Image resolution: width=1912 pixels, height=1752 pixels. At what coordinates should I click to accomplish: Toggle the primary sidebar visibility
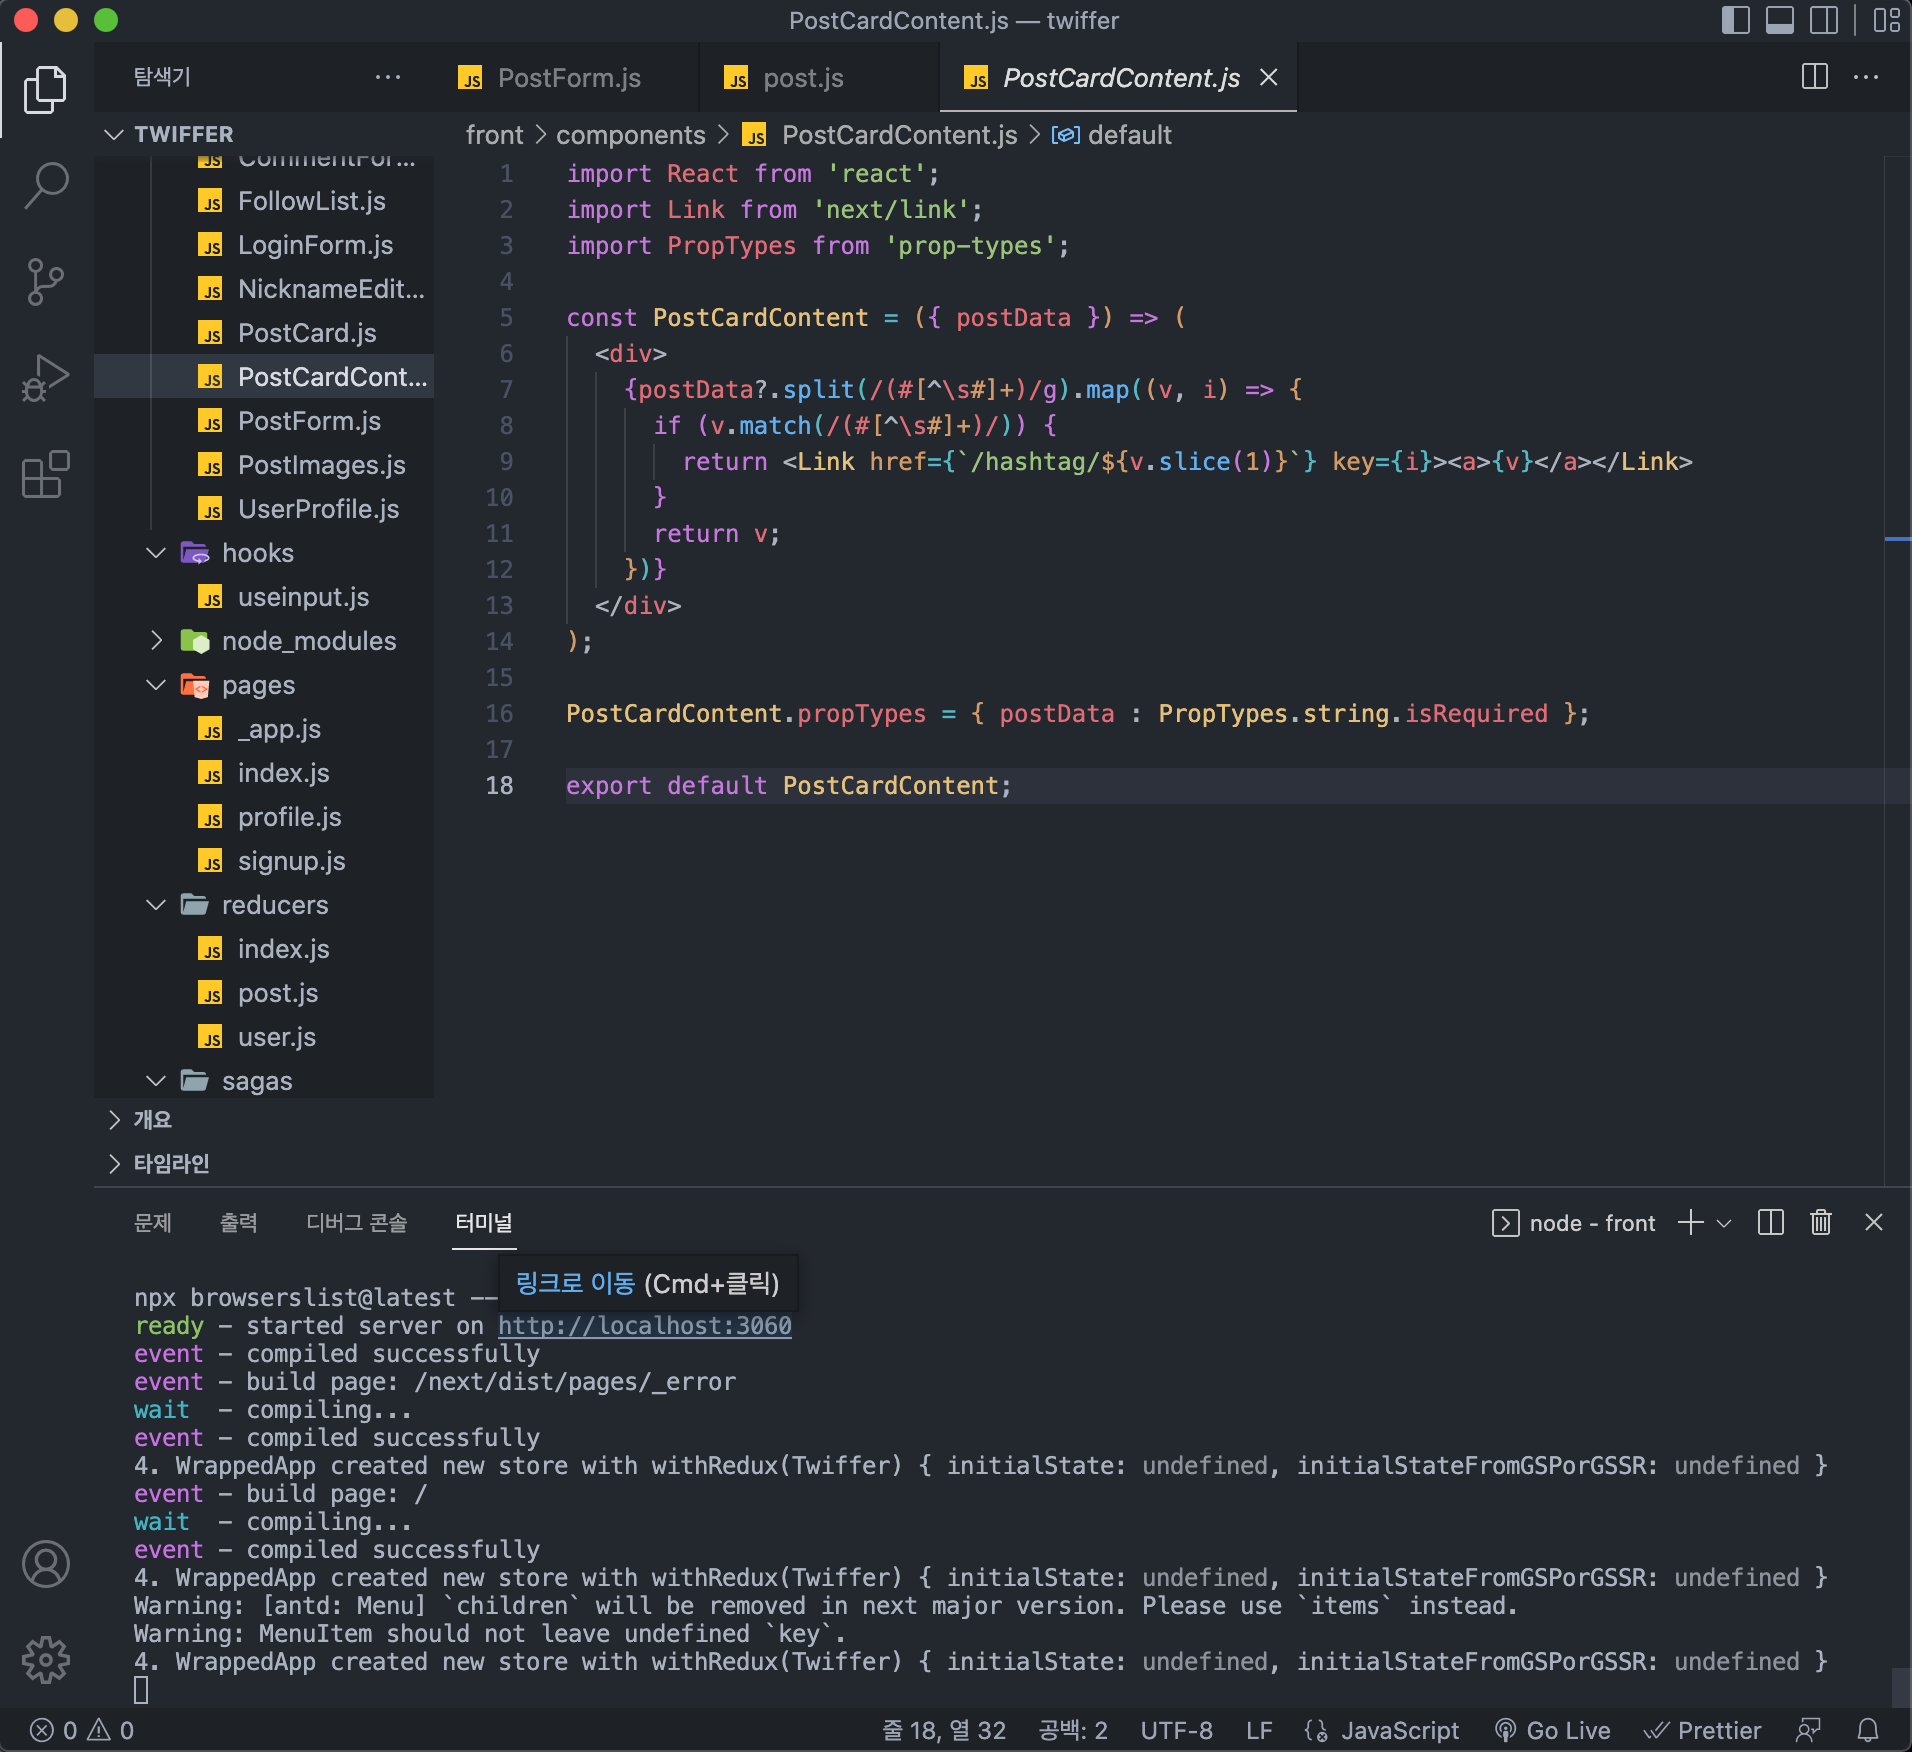(1735, 20)
